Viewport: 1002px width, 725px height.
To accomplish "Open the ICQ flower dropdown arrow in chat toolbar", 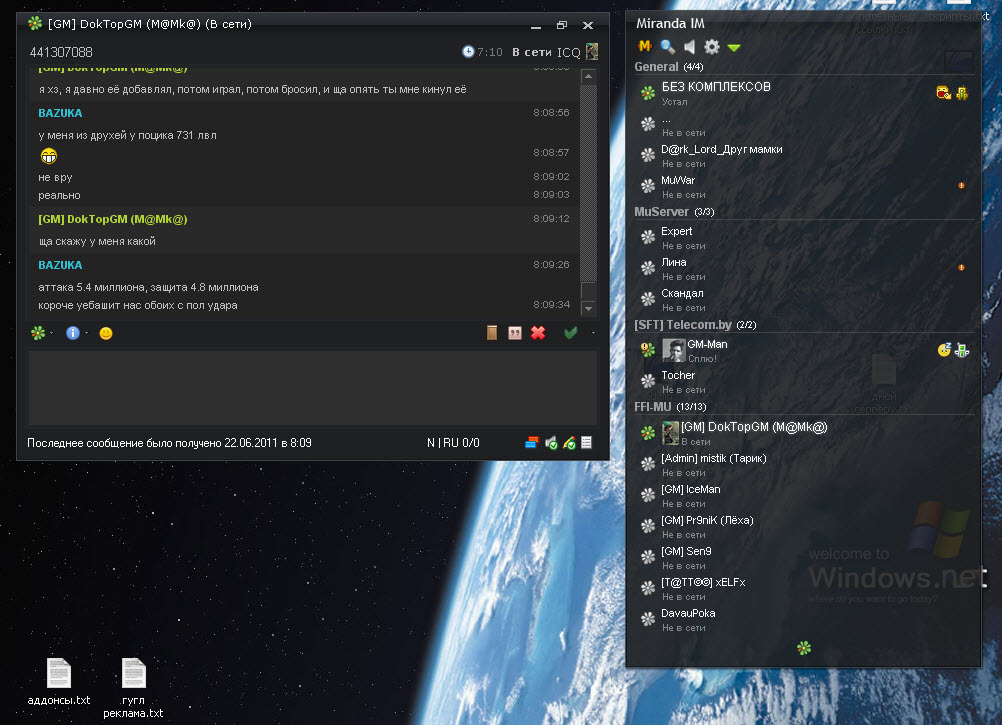I will coord(52,333).
